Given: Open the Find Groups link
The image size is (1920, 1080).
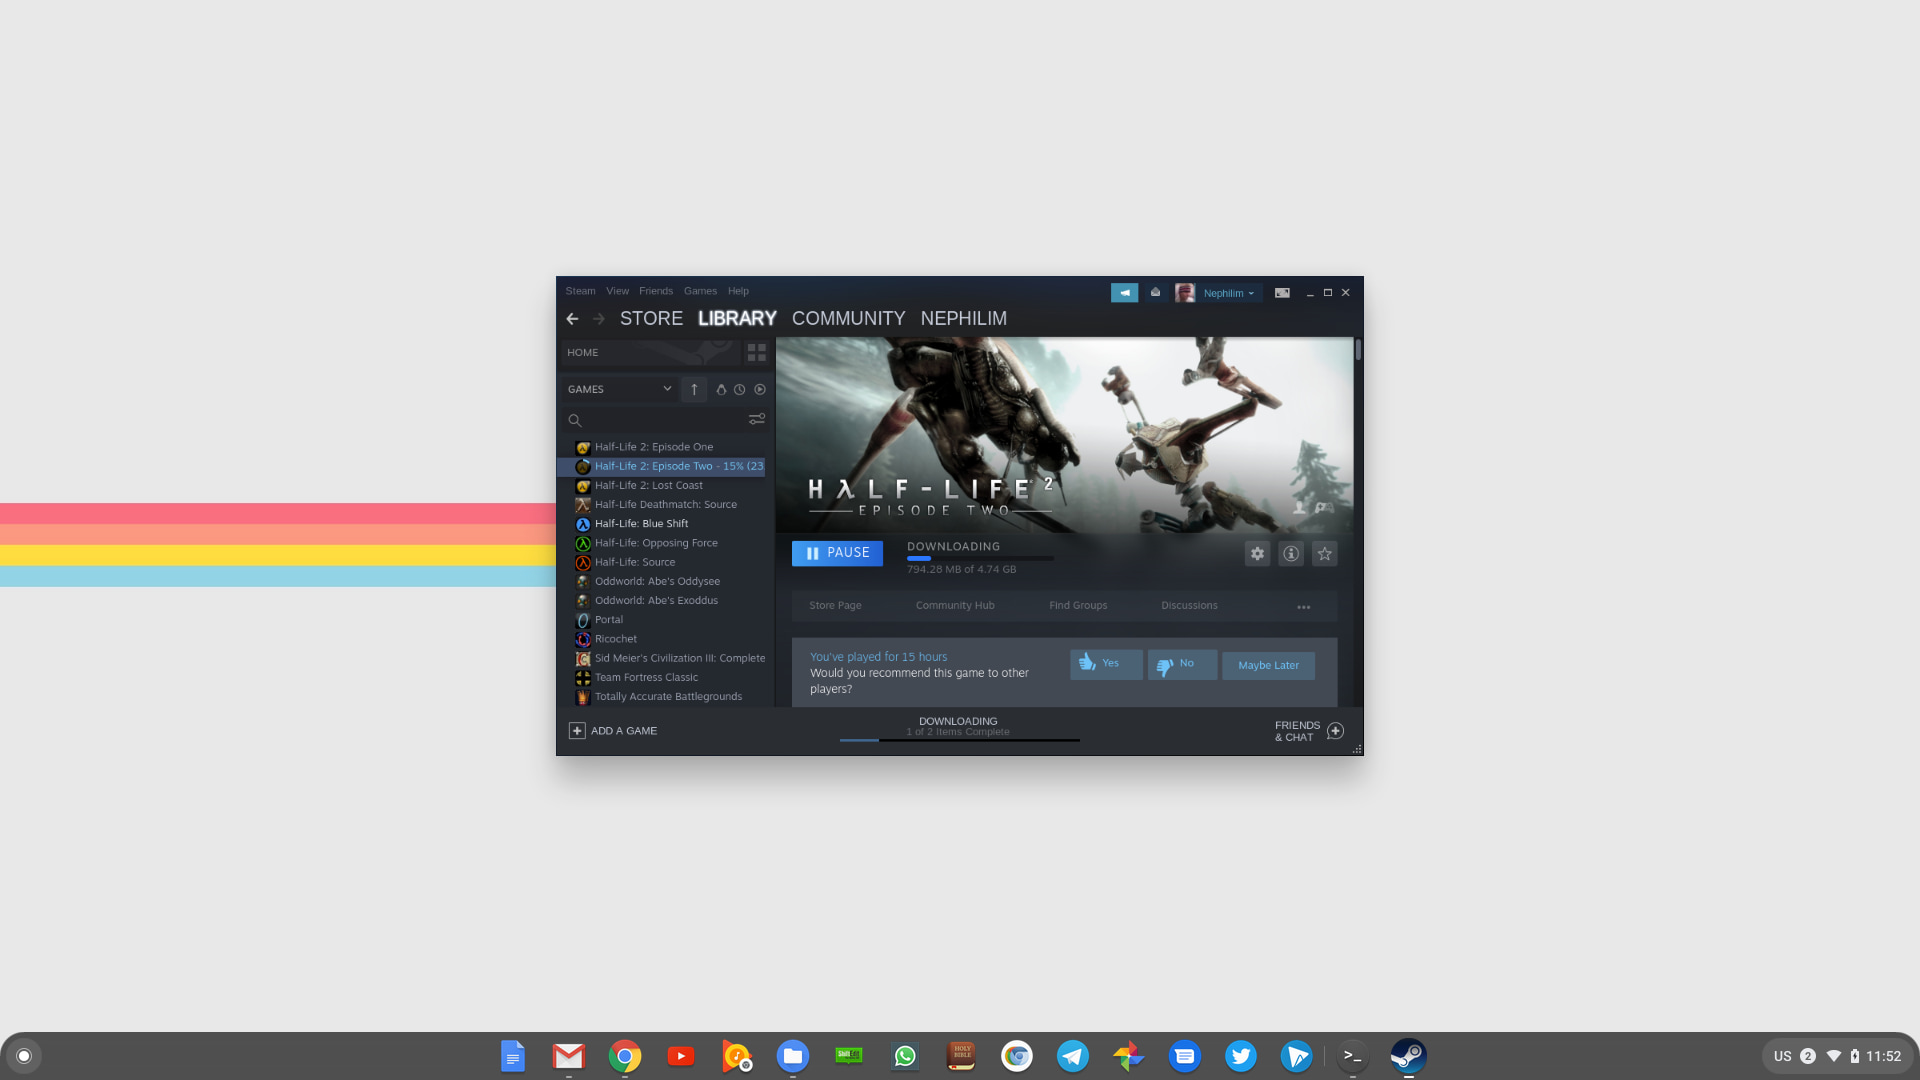Looking at the screenshot, I should pyautogui.click(x=1078, y=606).
